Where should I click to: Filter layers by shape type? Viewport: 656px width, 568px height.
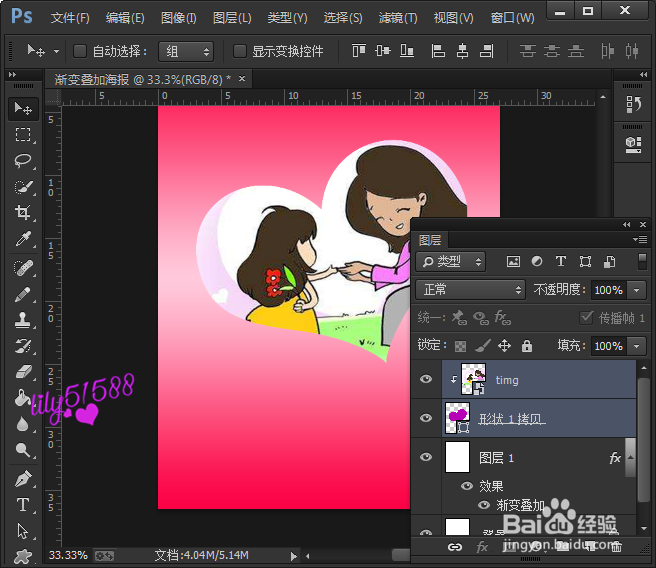(585, 262)
